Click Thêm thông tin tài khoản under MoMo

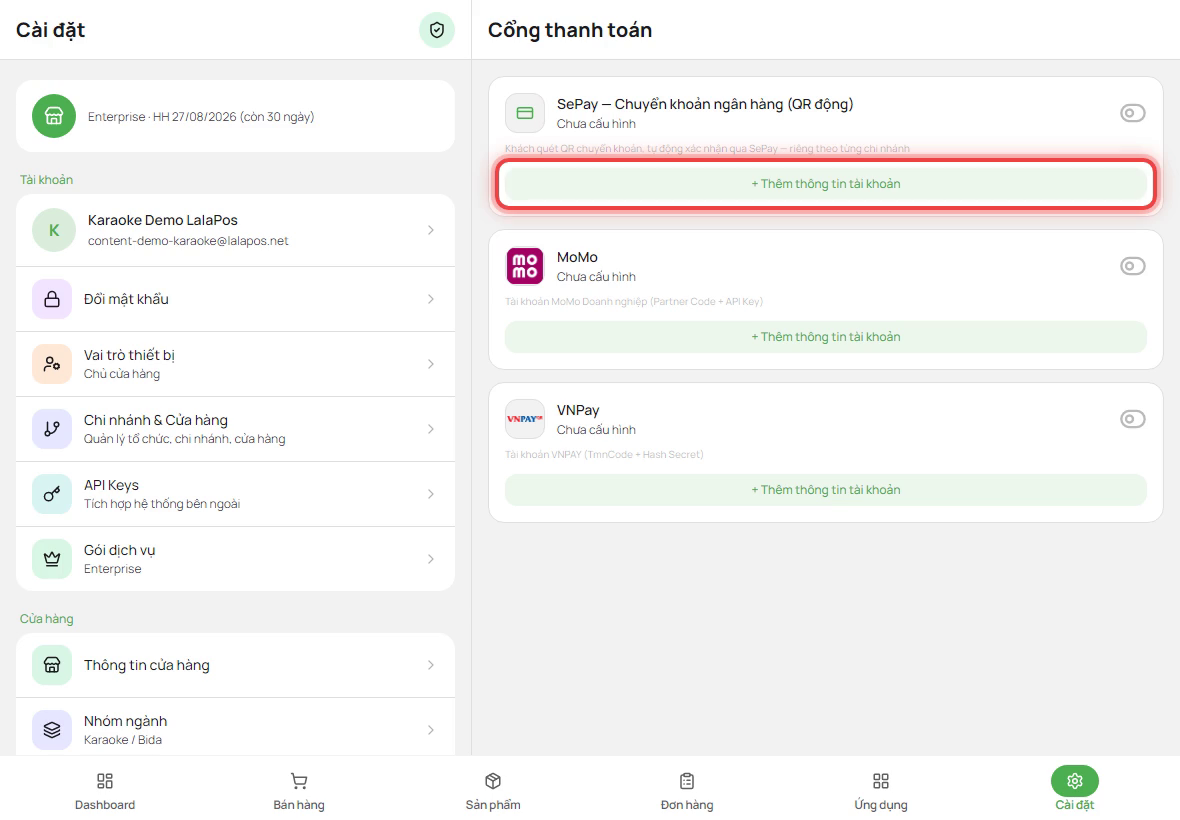(826, 337)
